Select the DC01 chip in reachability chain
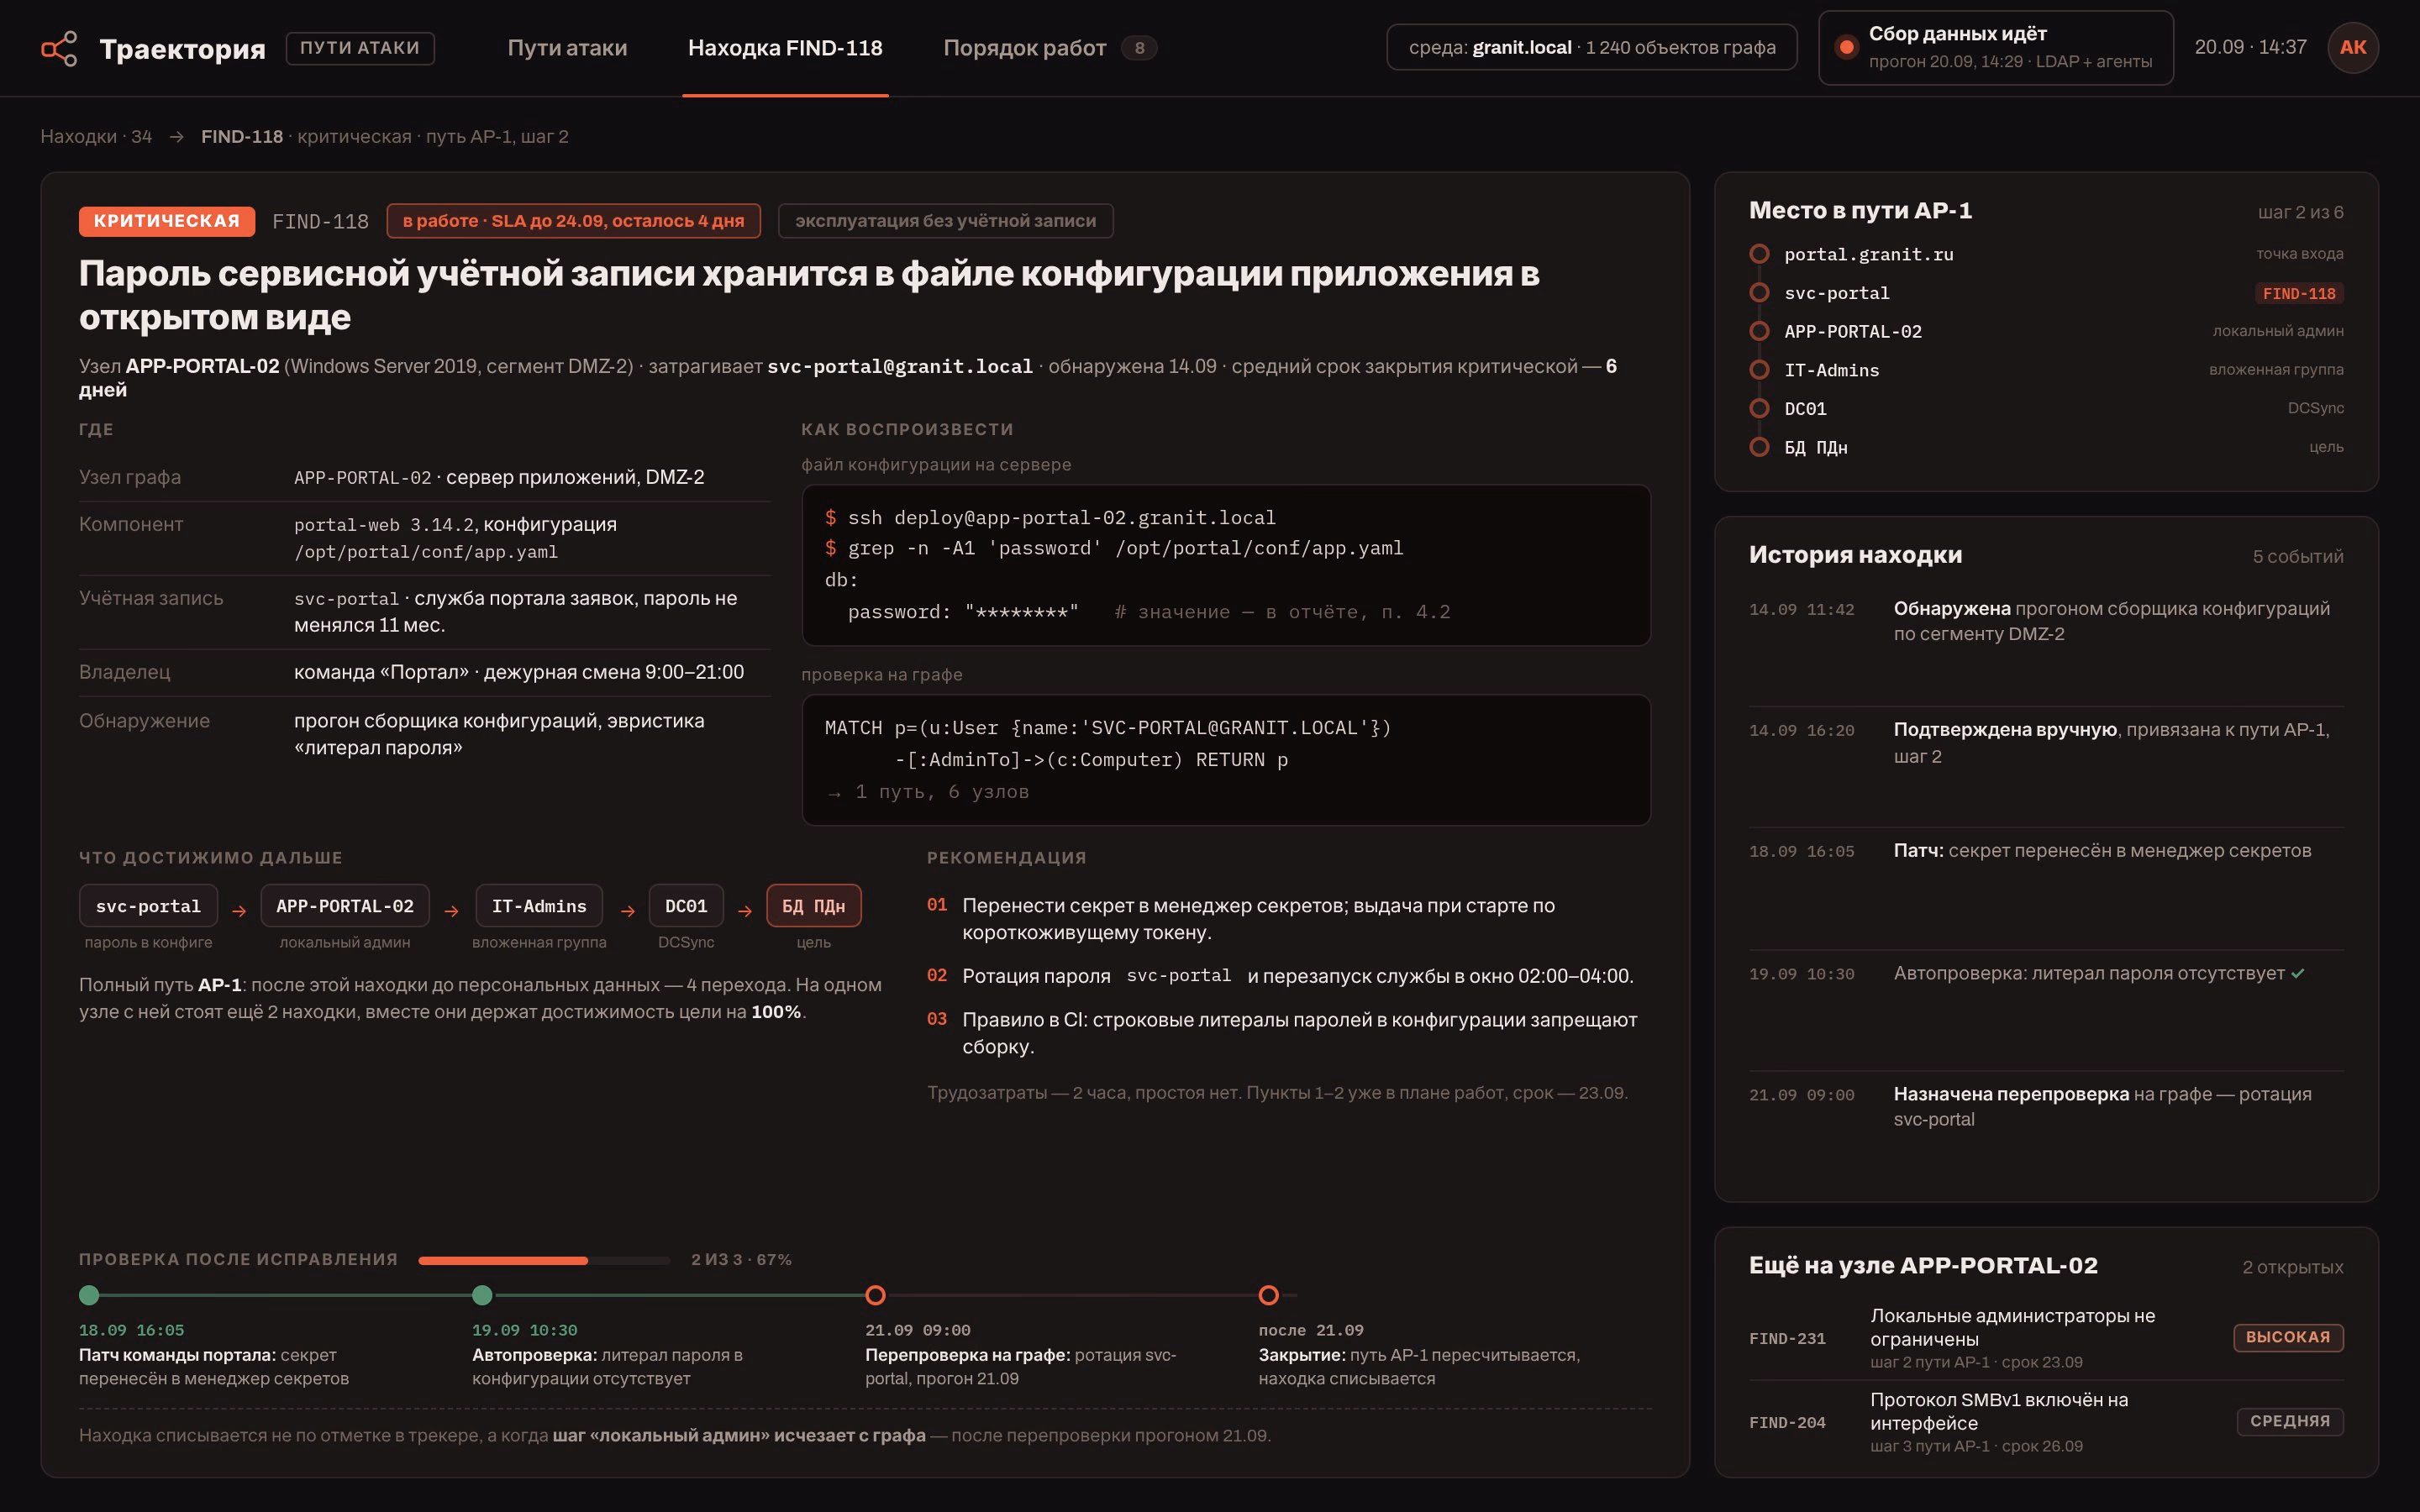 [x=686, y=906]
